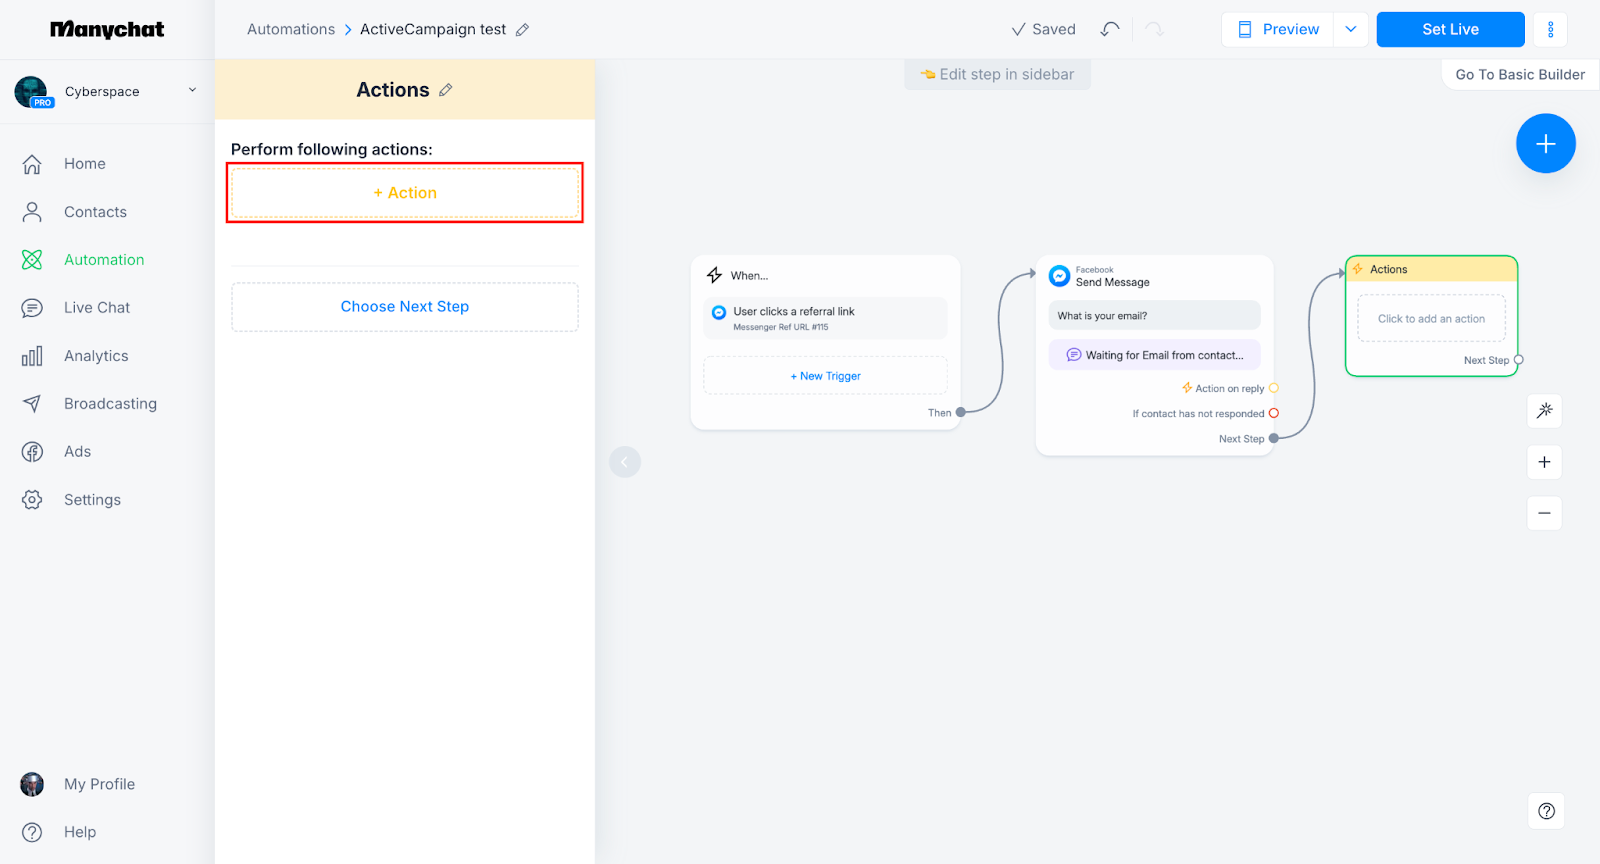Edit the ActiveCampaign test name pencil
The width and height of the screenshot is (1600, 864).
(522, 30)
